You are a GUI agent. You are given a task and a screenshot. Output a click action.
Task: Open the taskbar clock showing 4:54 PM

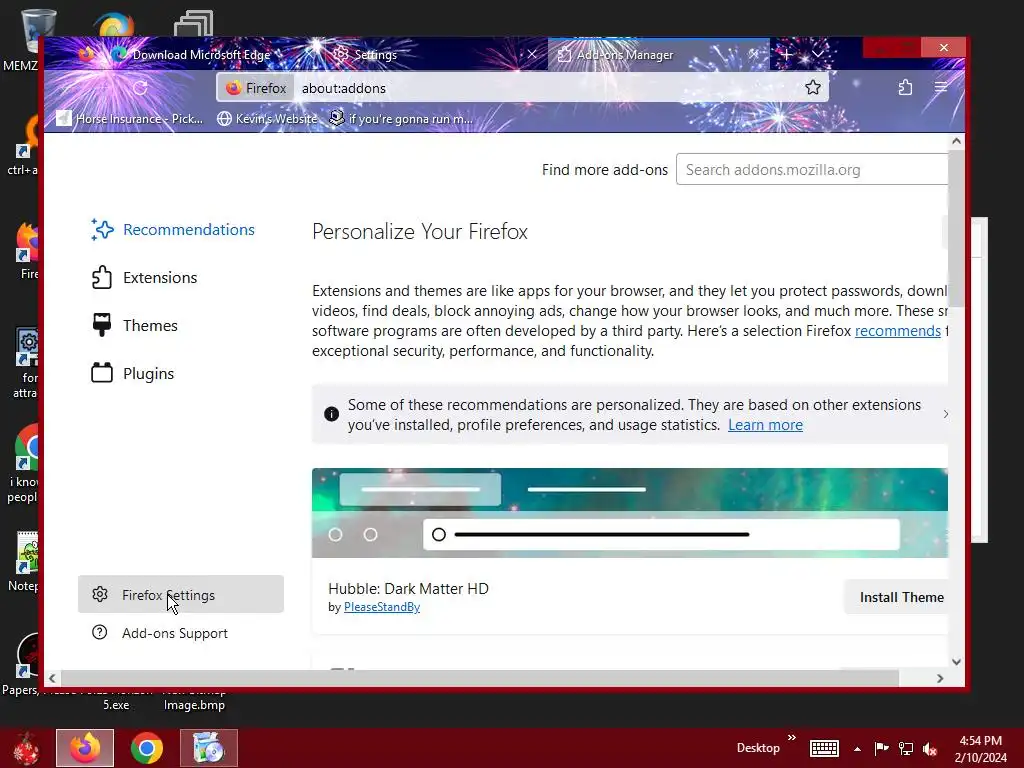pos(980,749)
